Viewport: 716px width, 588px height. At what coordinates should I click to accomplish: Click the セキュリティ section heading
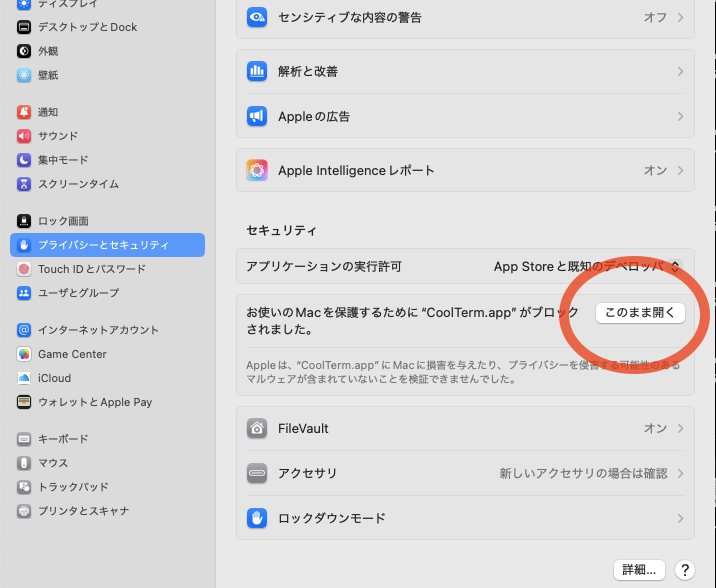pos(281,230)
